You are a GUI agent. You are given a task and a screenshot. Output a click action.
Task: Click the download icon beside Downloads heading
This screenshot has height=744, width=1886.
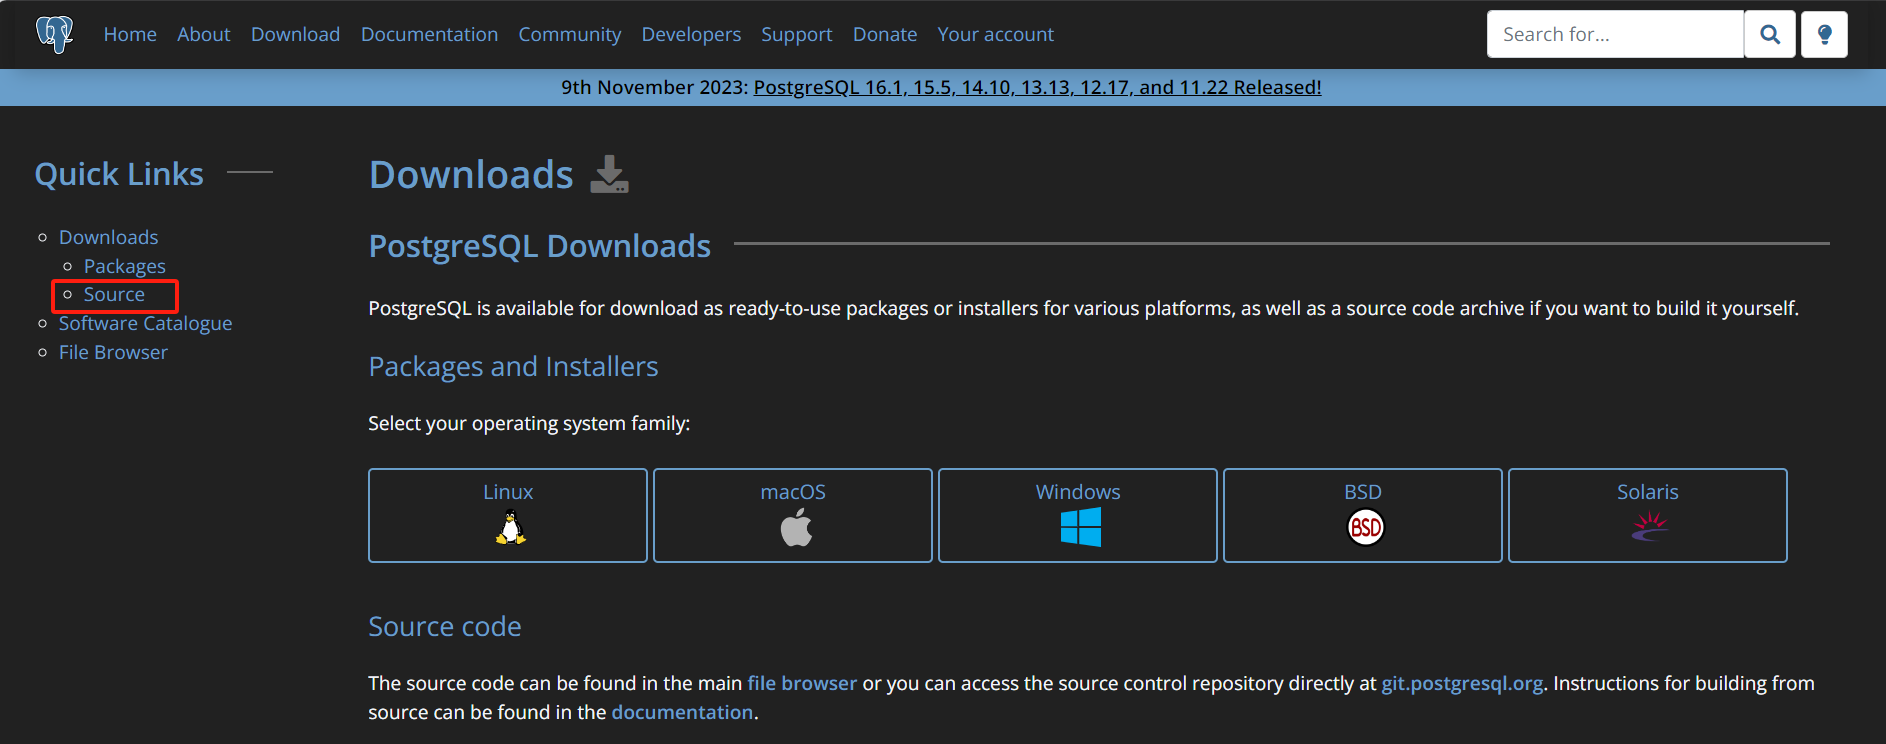click(x=609, y=174)
